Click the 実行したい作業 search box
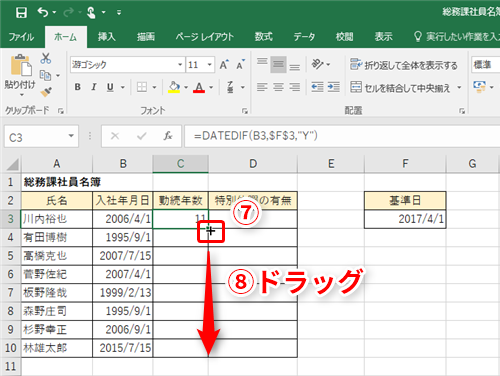The height and width of the screenshot is (376, 500). tap(456, 37)
